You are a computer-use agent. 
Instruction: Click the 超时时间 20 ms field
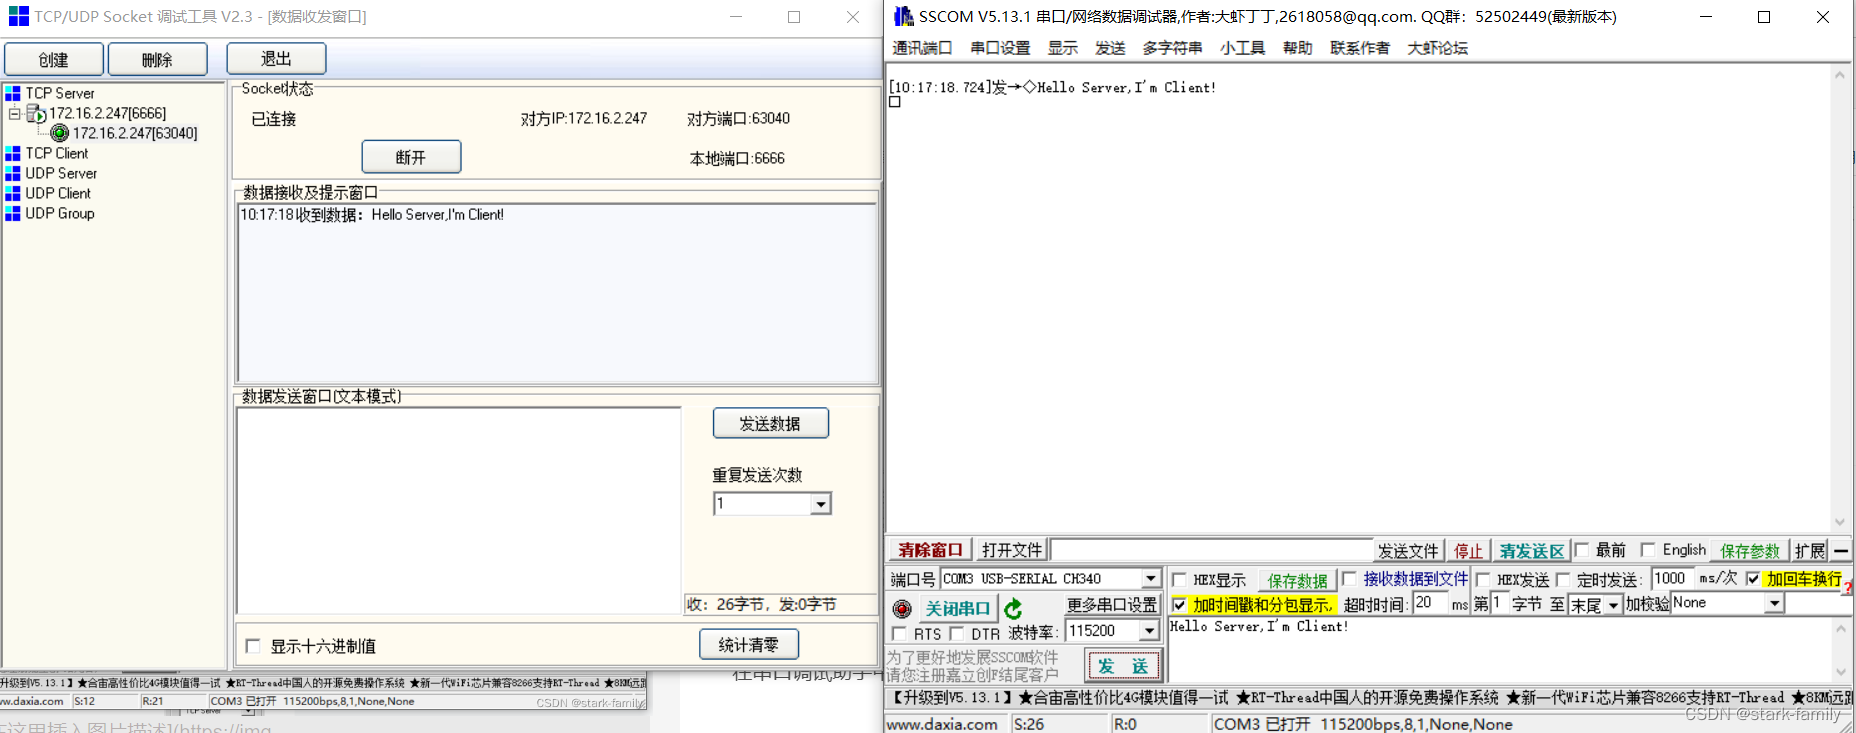pyautogui.click(x=1429, y=602)
